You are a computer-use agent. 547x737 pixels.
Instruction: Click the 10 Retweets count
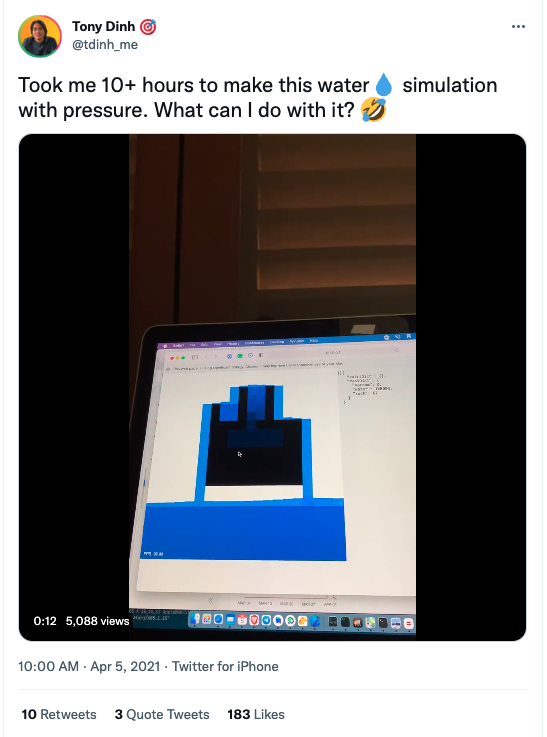(59, 714)
